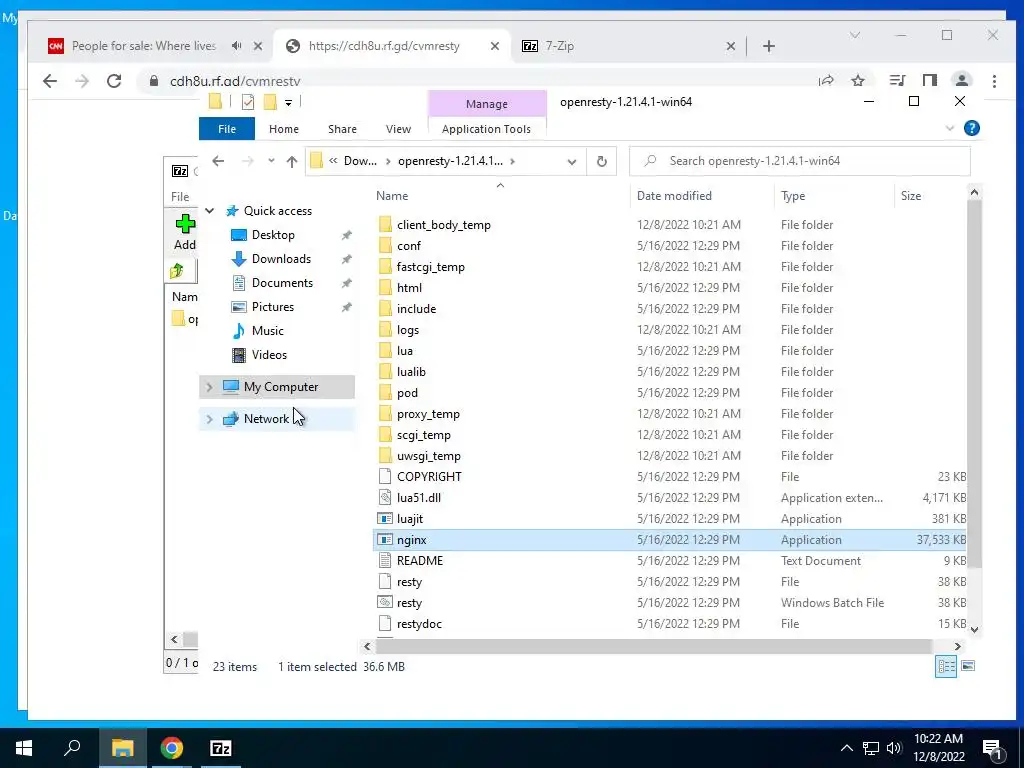This screenshot has height=768, width=1024.
Task: Toggle Chrome side panel
Action: click(929, 81)
